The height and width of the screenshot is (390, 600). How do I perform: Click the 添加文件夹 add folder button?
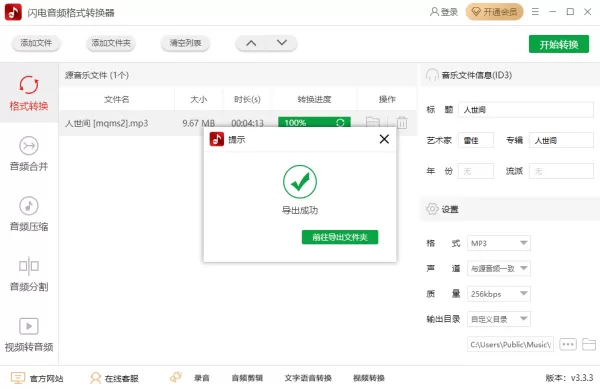[111, 43]
